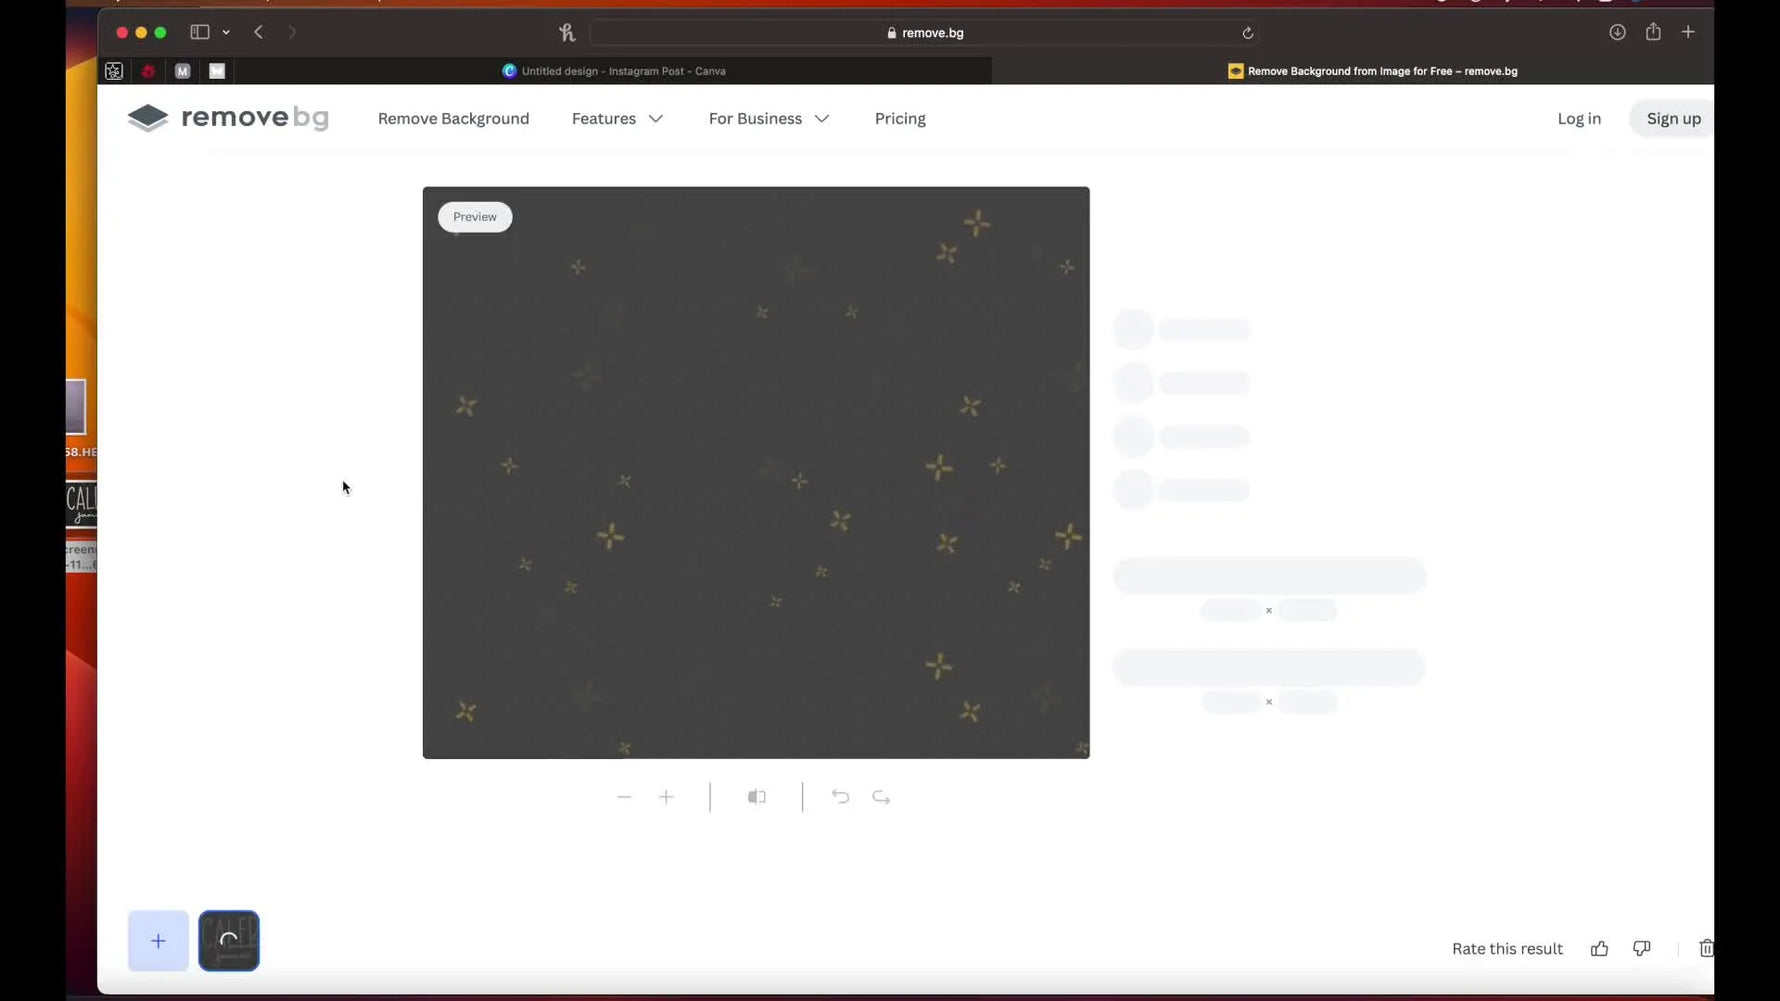This screenshot has width=1780, height=1001.
Task: Add a new image with plus button
Action: pos(158,941)
